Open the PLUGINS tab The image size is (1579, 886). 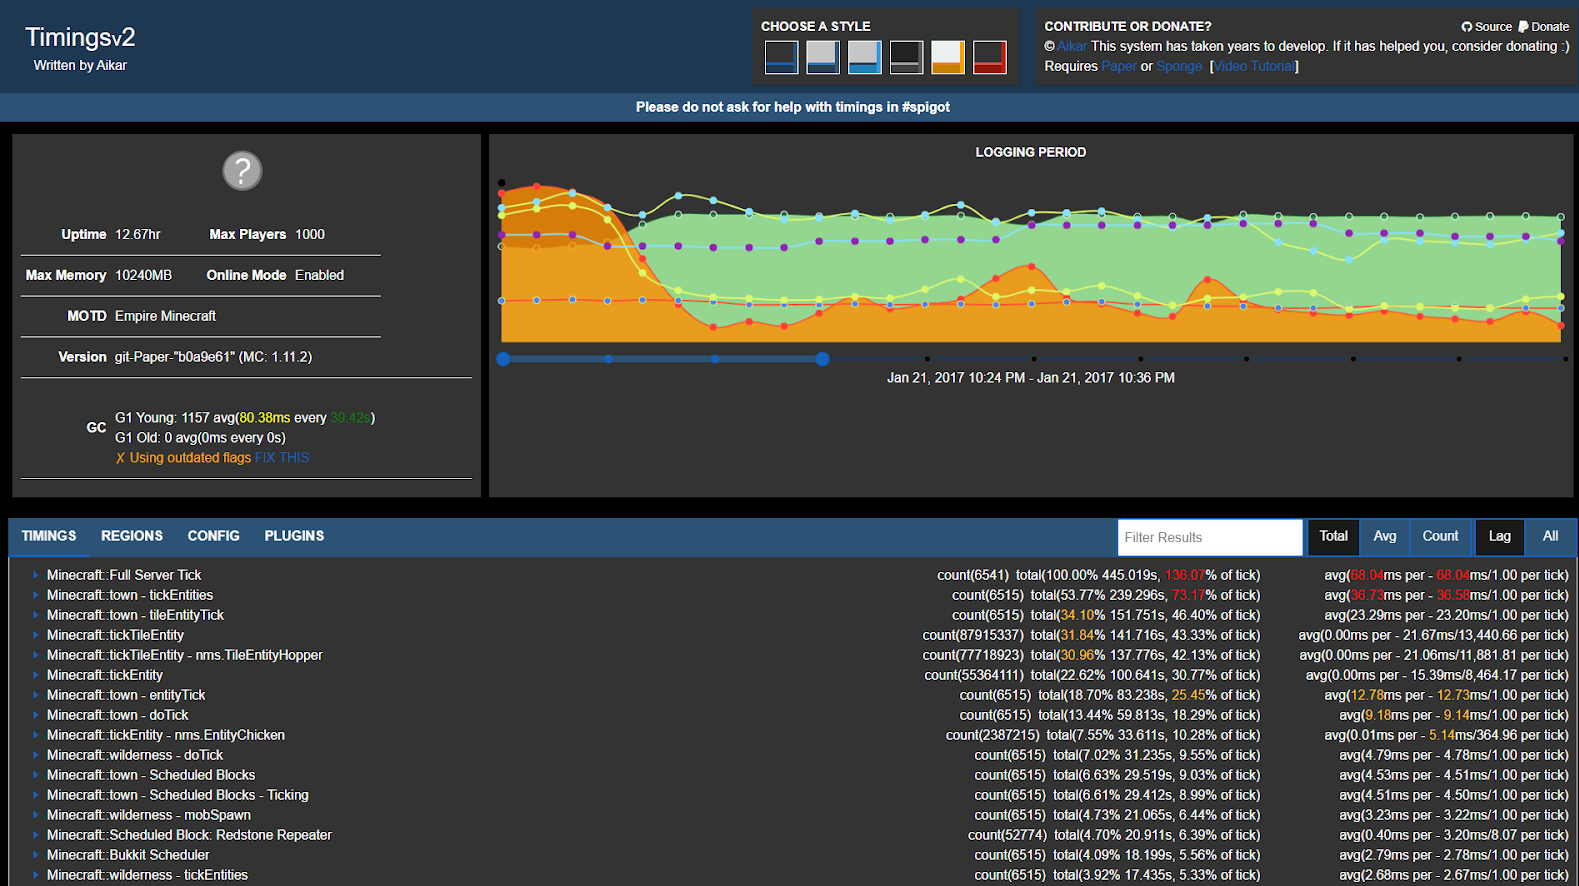[294, 536]
